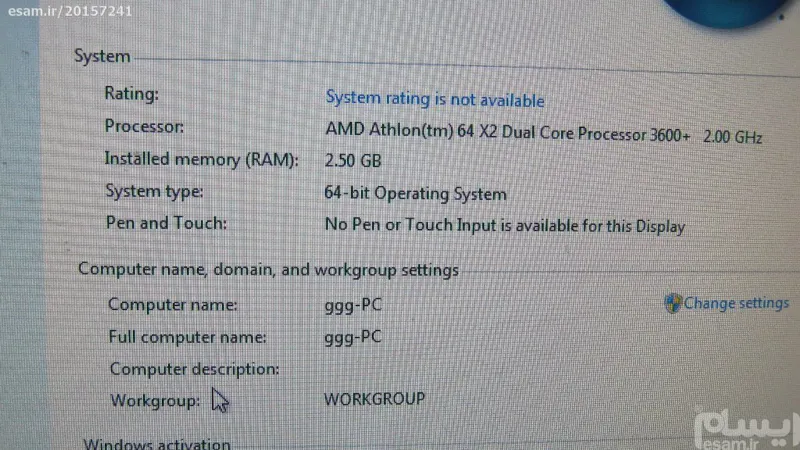Screen dimensions: 800x450
Task: Click the Windows activation heading
Action: (157, 443)
